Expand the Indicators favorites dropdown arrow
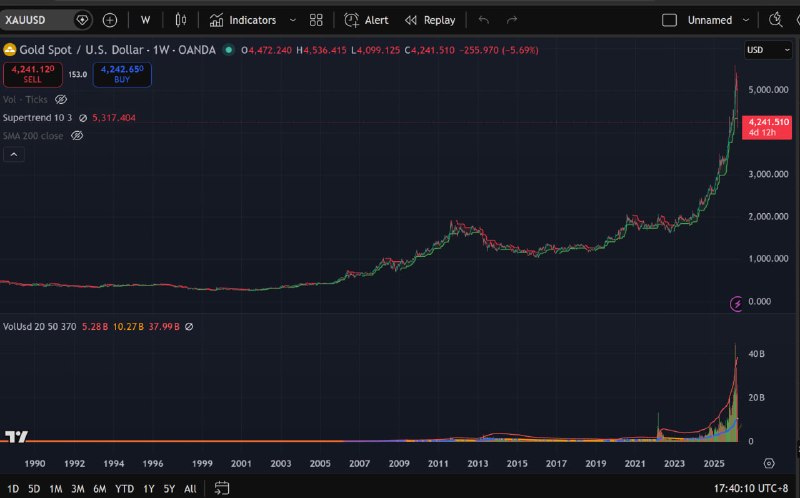This screenshot has width=800, height=498. pyautogui.click(x=291, y=20)
